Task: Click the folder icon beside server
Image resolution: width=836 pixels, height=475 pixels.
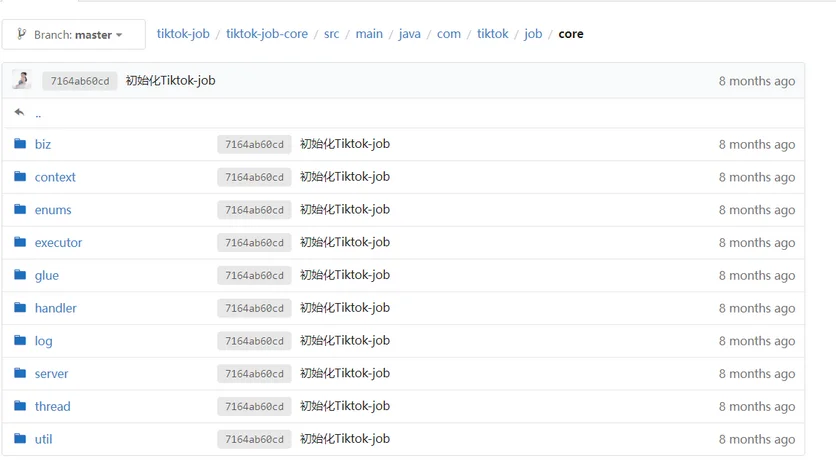Action: (x=20, y=374)
